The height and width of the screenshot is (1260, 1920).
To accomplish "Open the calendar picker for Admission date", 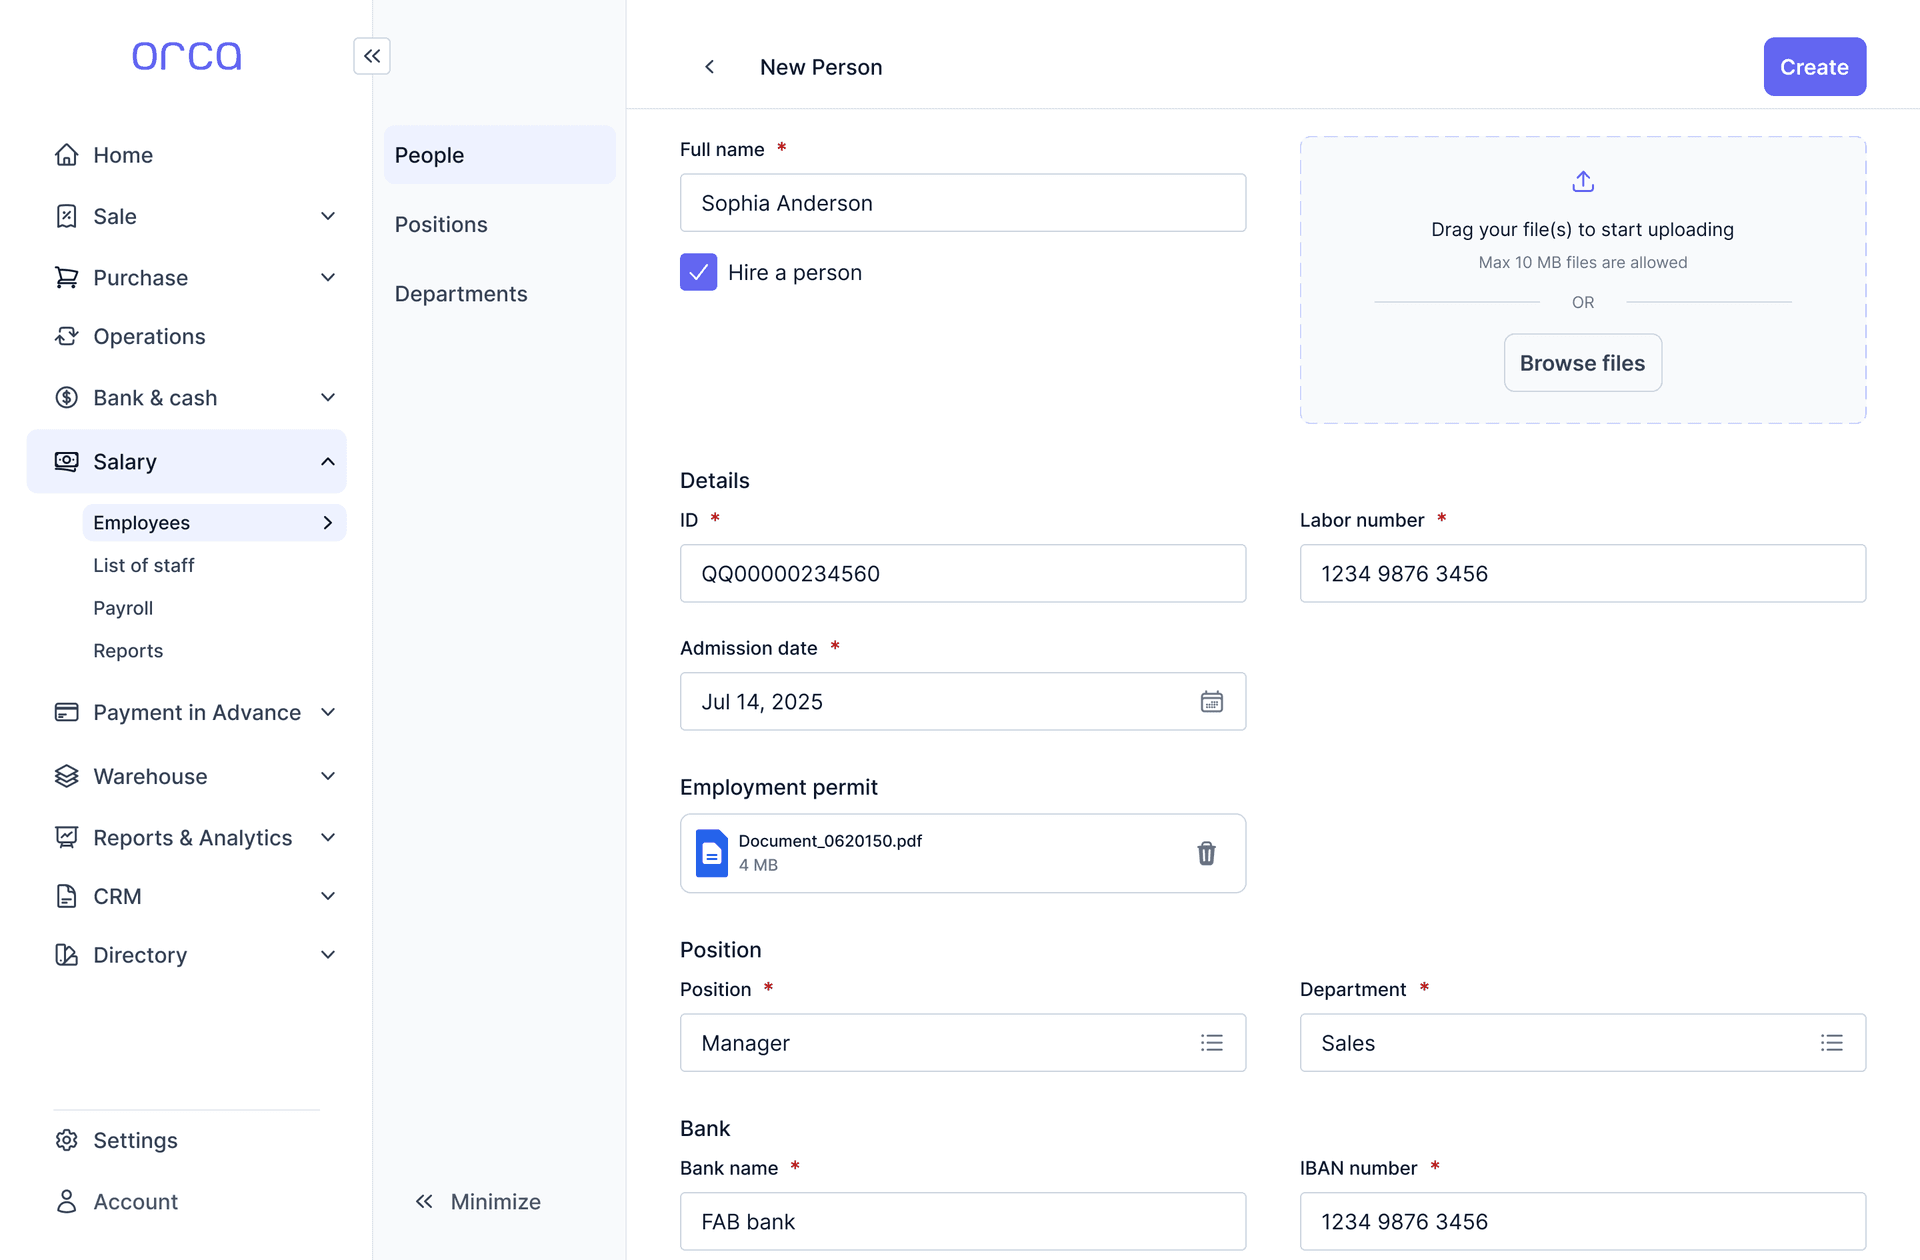I will click(1211, 701).
